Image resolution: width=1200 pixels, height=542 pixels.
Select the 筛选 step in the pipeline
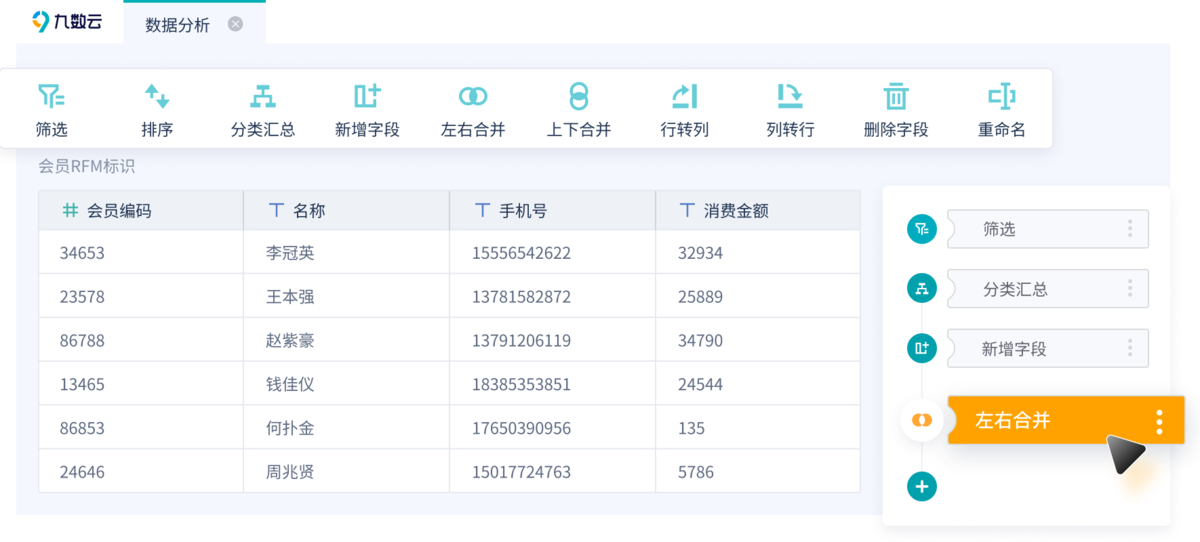1047,229
